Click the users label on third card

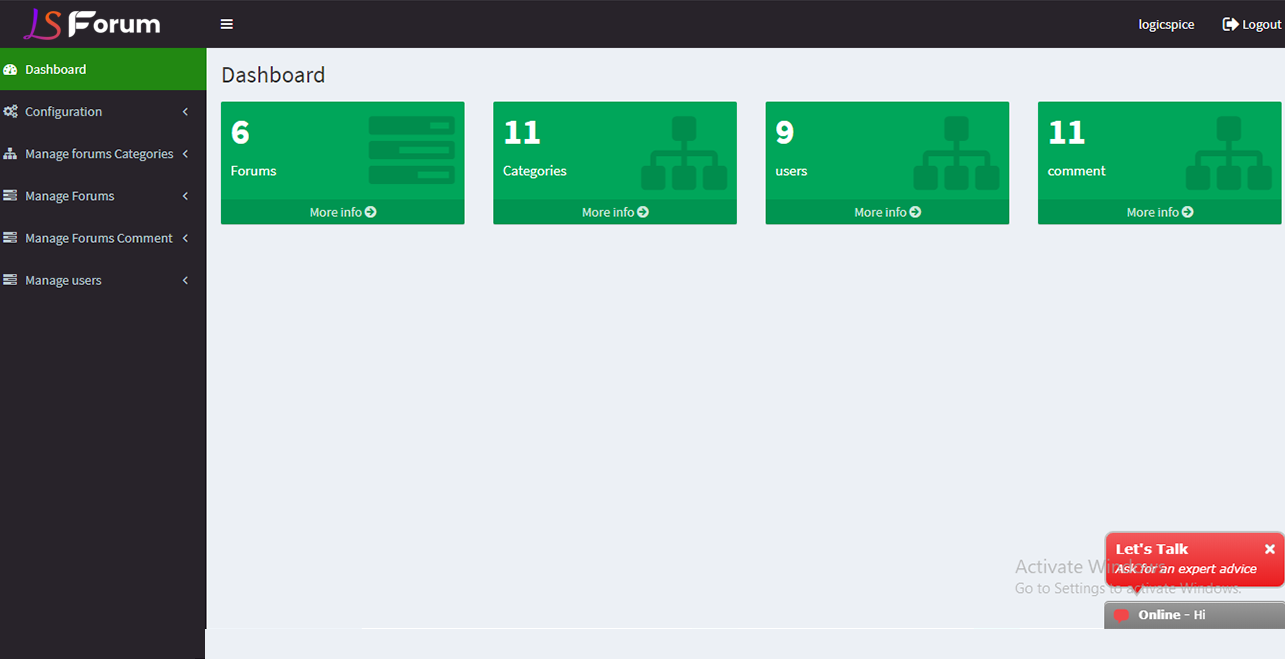(x=792, y=171)
